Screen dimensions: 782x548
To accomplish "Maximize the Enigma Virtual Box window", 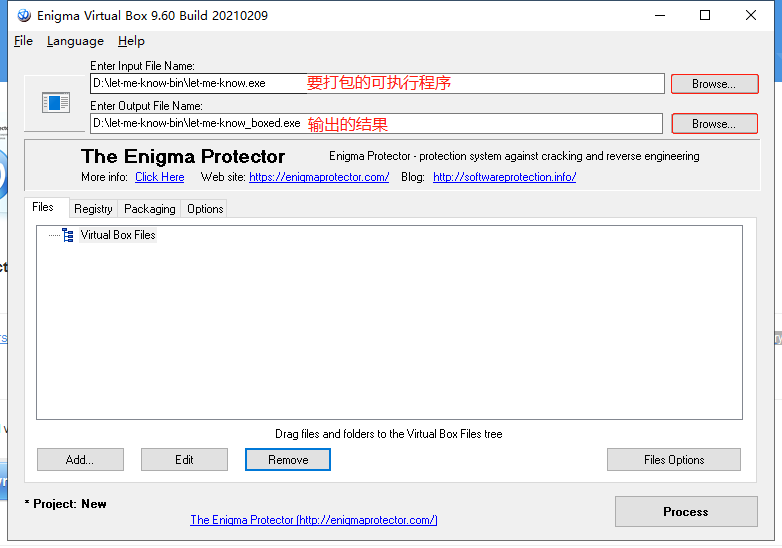I will click(705, 15).
